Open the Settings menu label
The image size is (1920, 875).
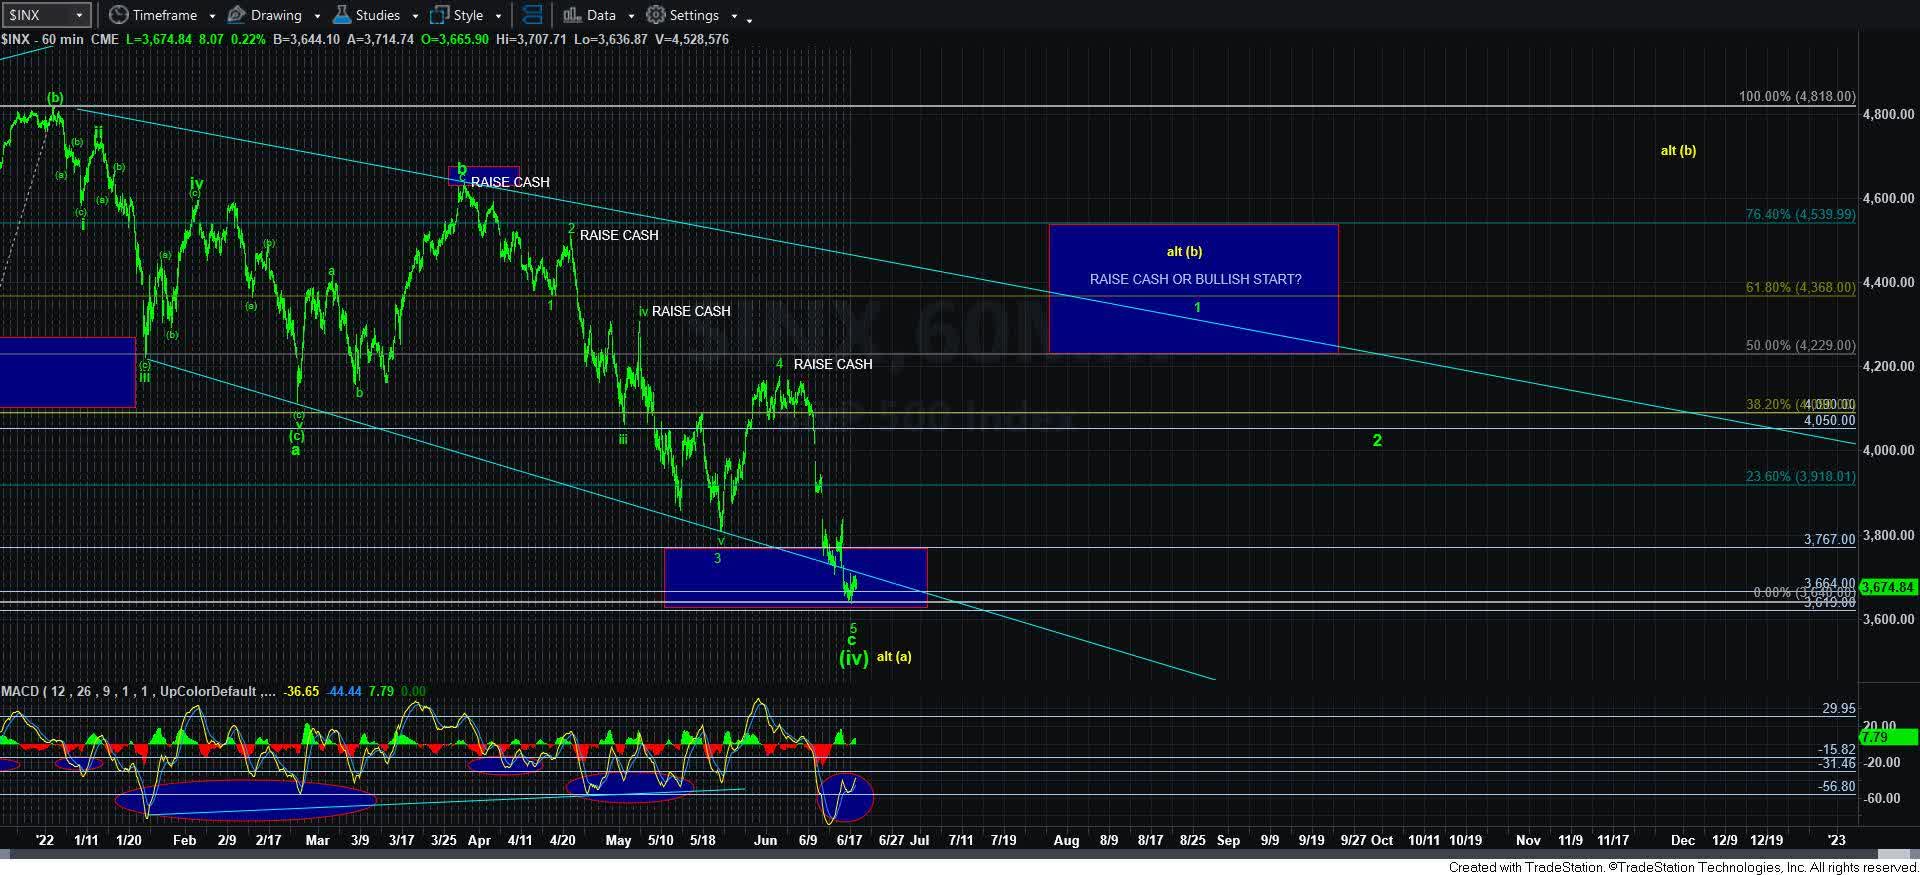pos(694,15)
